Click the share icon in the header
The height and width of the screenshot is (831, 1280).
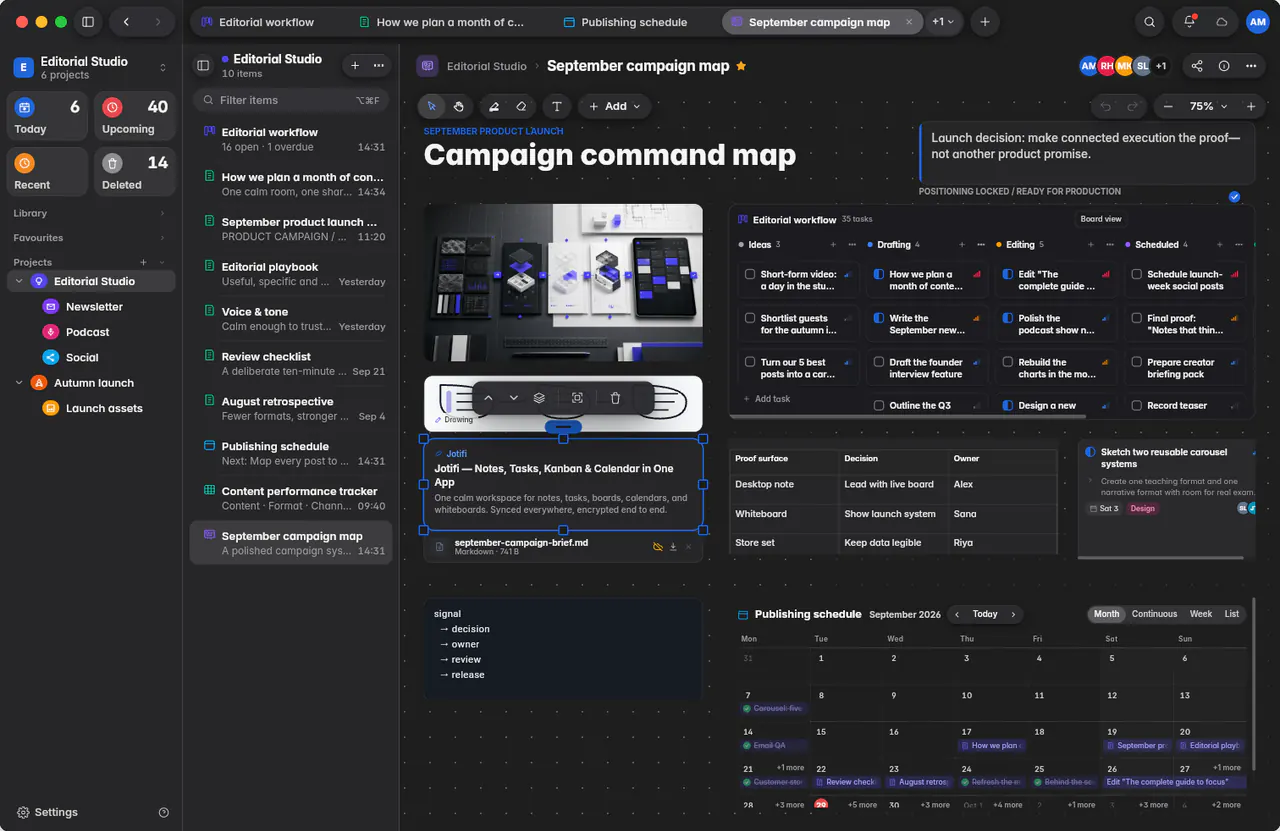[1197, 66]
